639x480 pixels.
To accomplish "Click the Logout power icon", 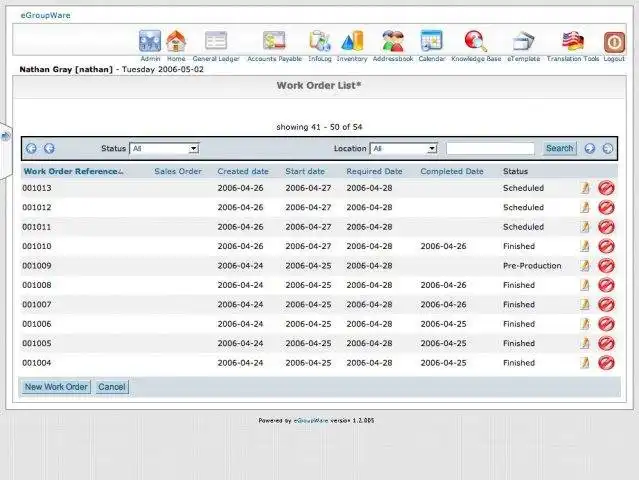I will [614, 42].
